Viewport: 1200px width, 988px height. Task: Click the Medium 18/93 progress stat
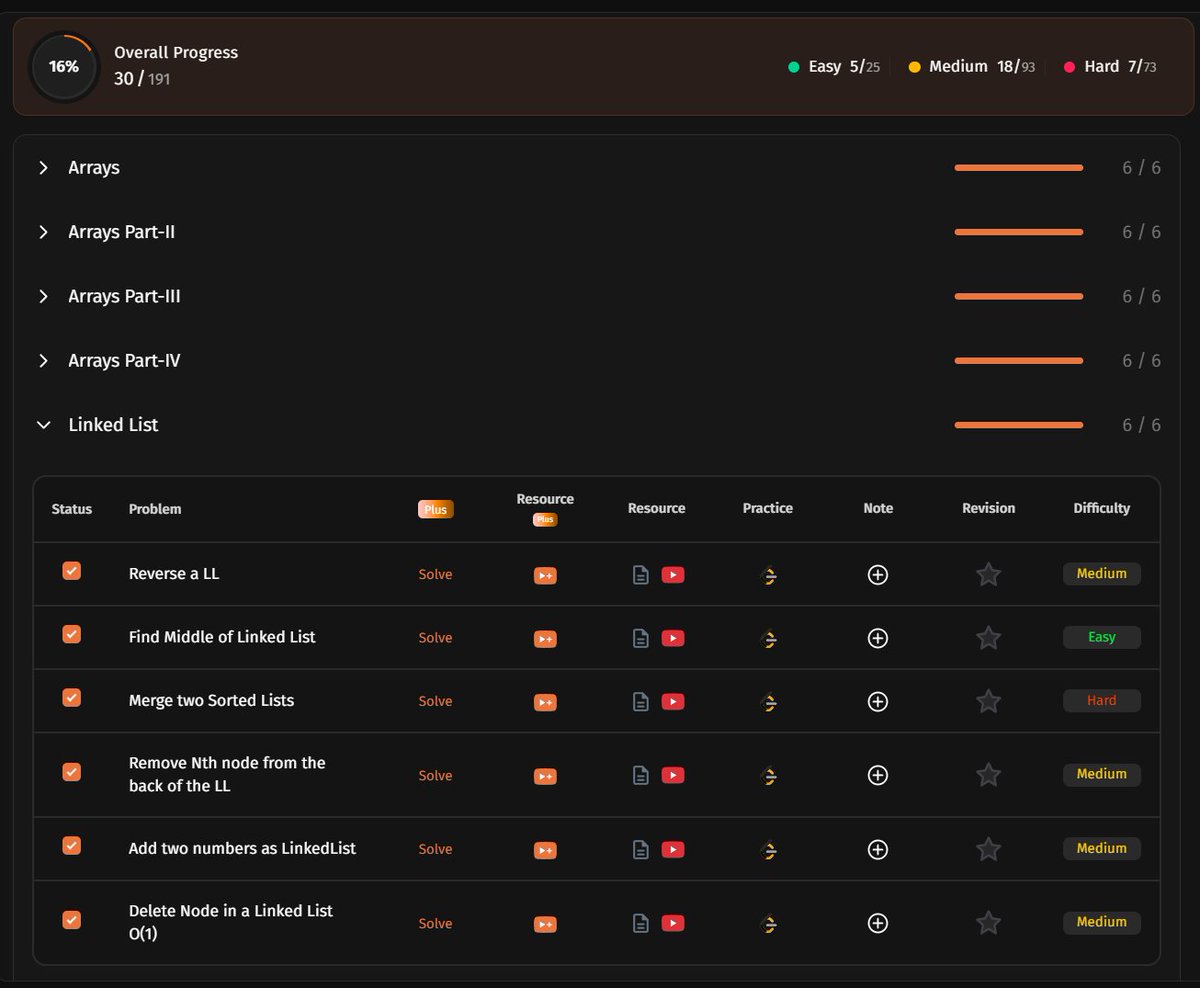click(972, 67)
